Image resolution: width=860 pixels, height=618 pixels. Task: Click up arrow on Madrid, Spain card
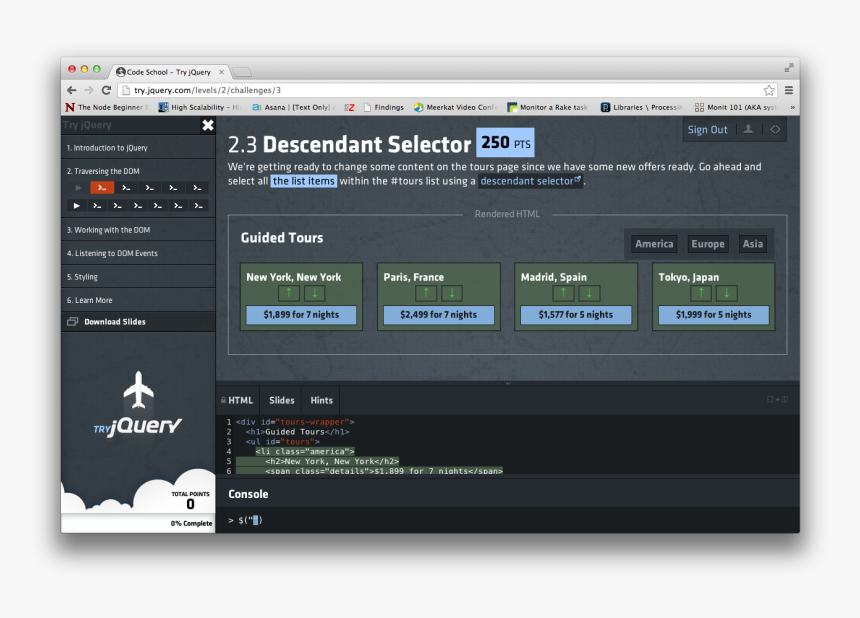pos(563,293)
